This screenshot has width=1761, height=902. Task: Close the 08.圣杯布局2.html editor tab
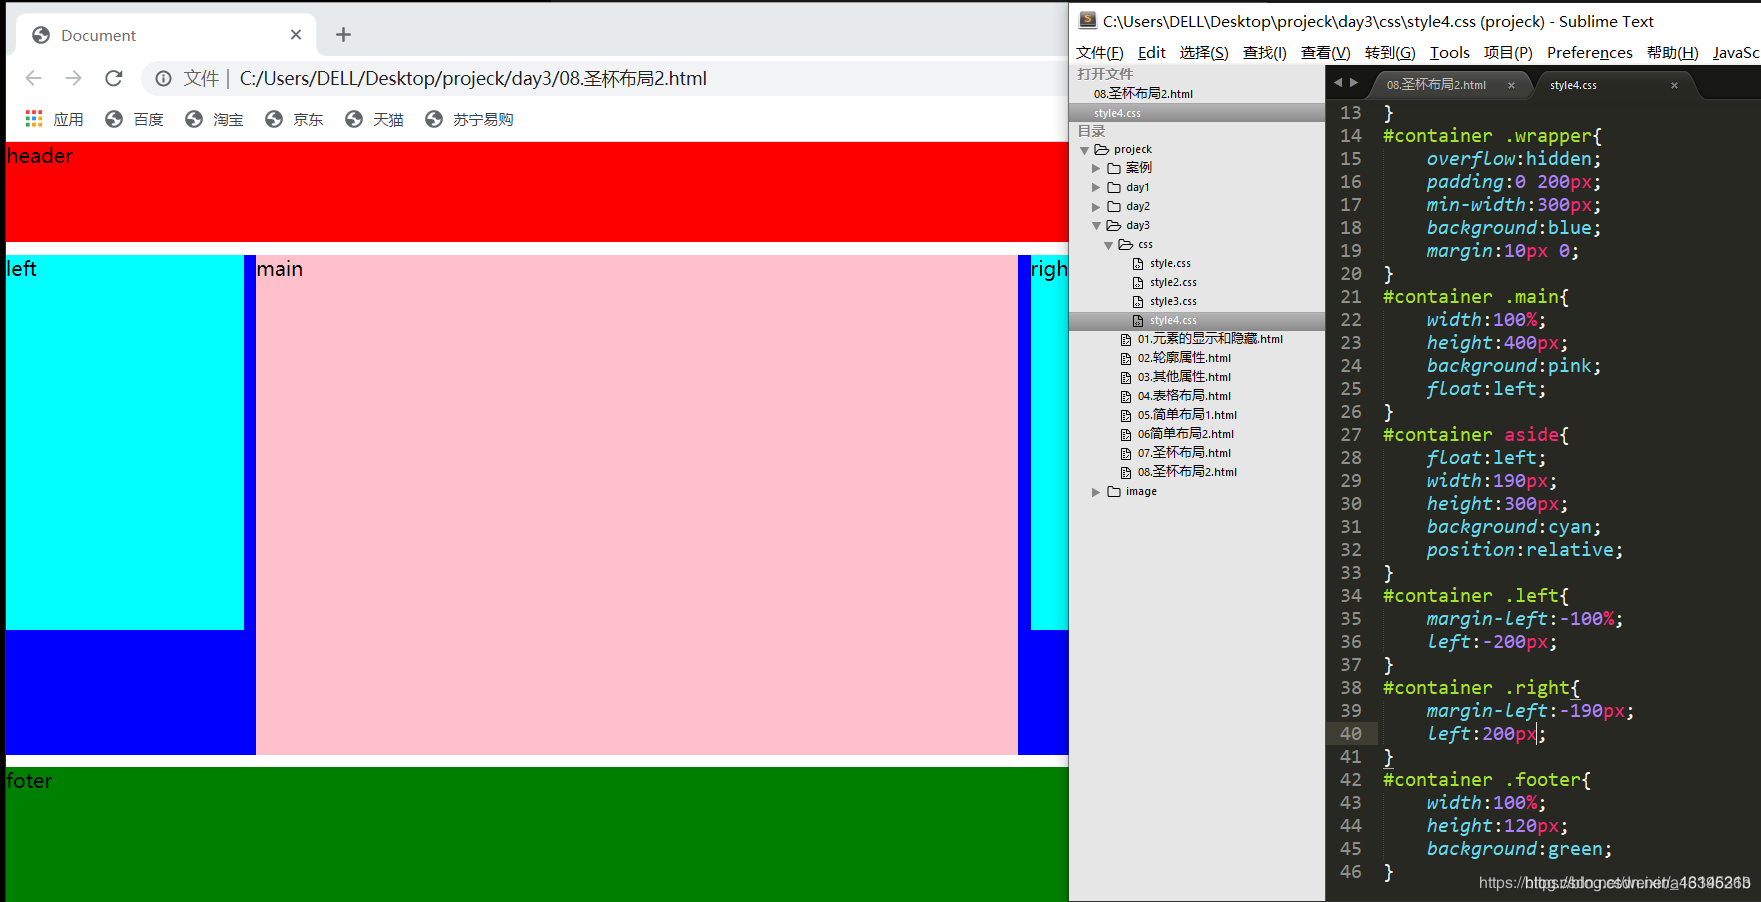pyautogui.click(x=1511, y=85)
